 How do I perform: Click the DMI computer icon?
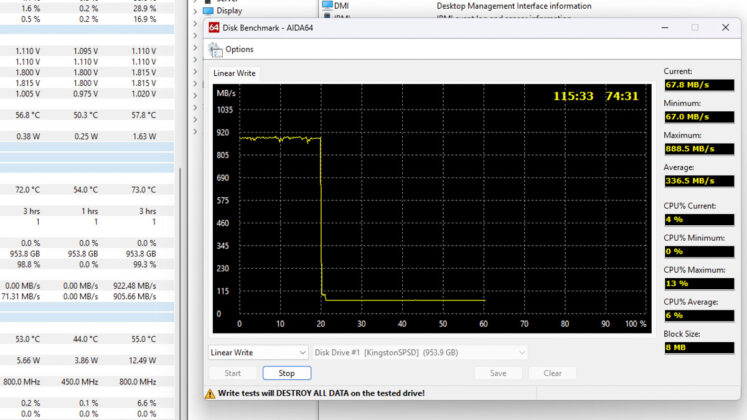(x=327, y=5)
